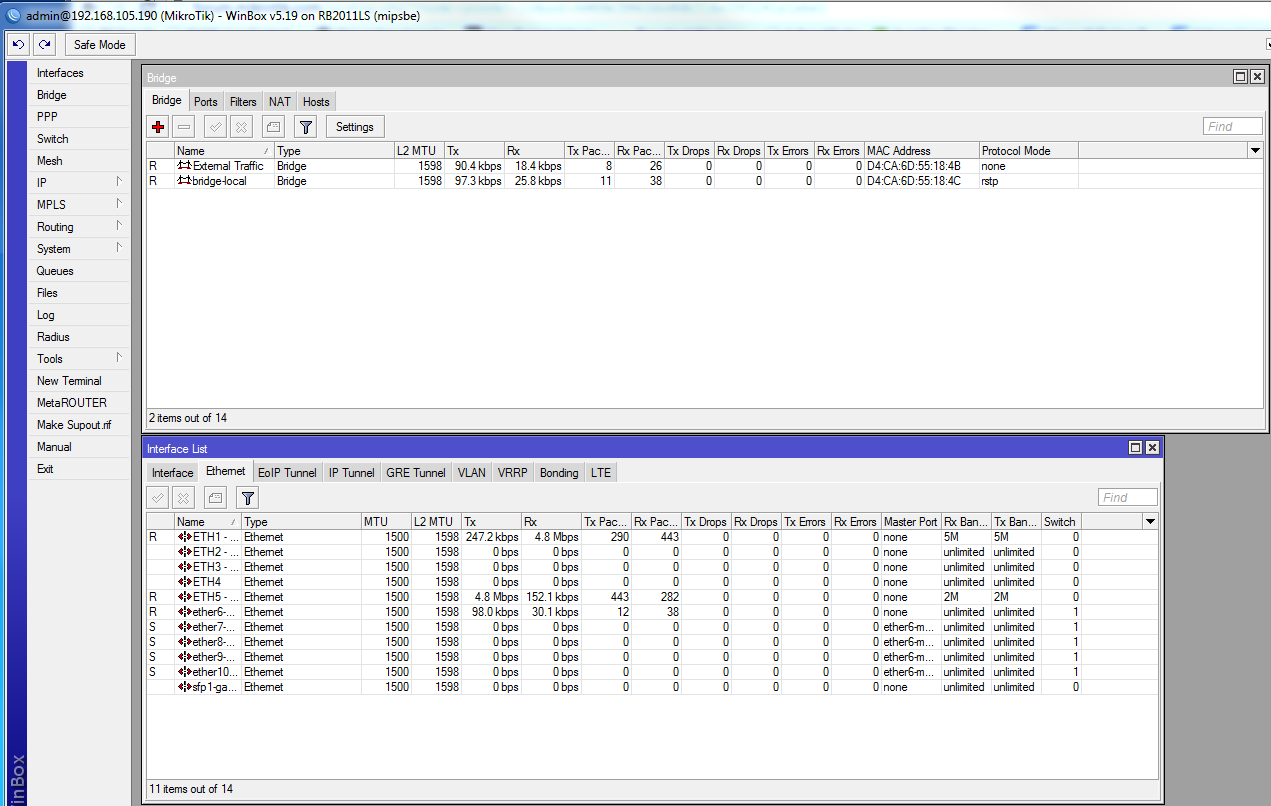The image size is (1271, 806).
Task: Expand the MPLS submenu in the sidebar
Action: [79, 205]
